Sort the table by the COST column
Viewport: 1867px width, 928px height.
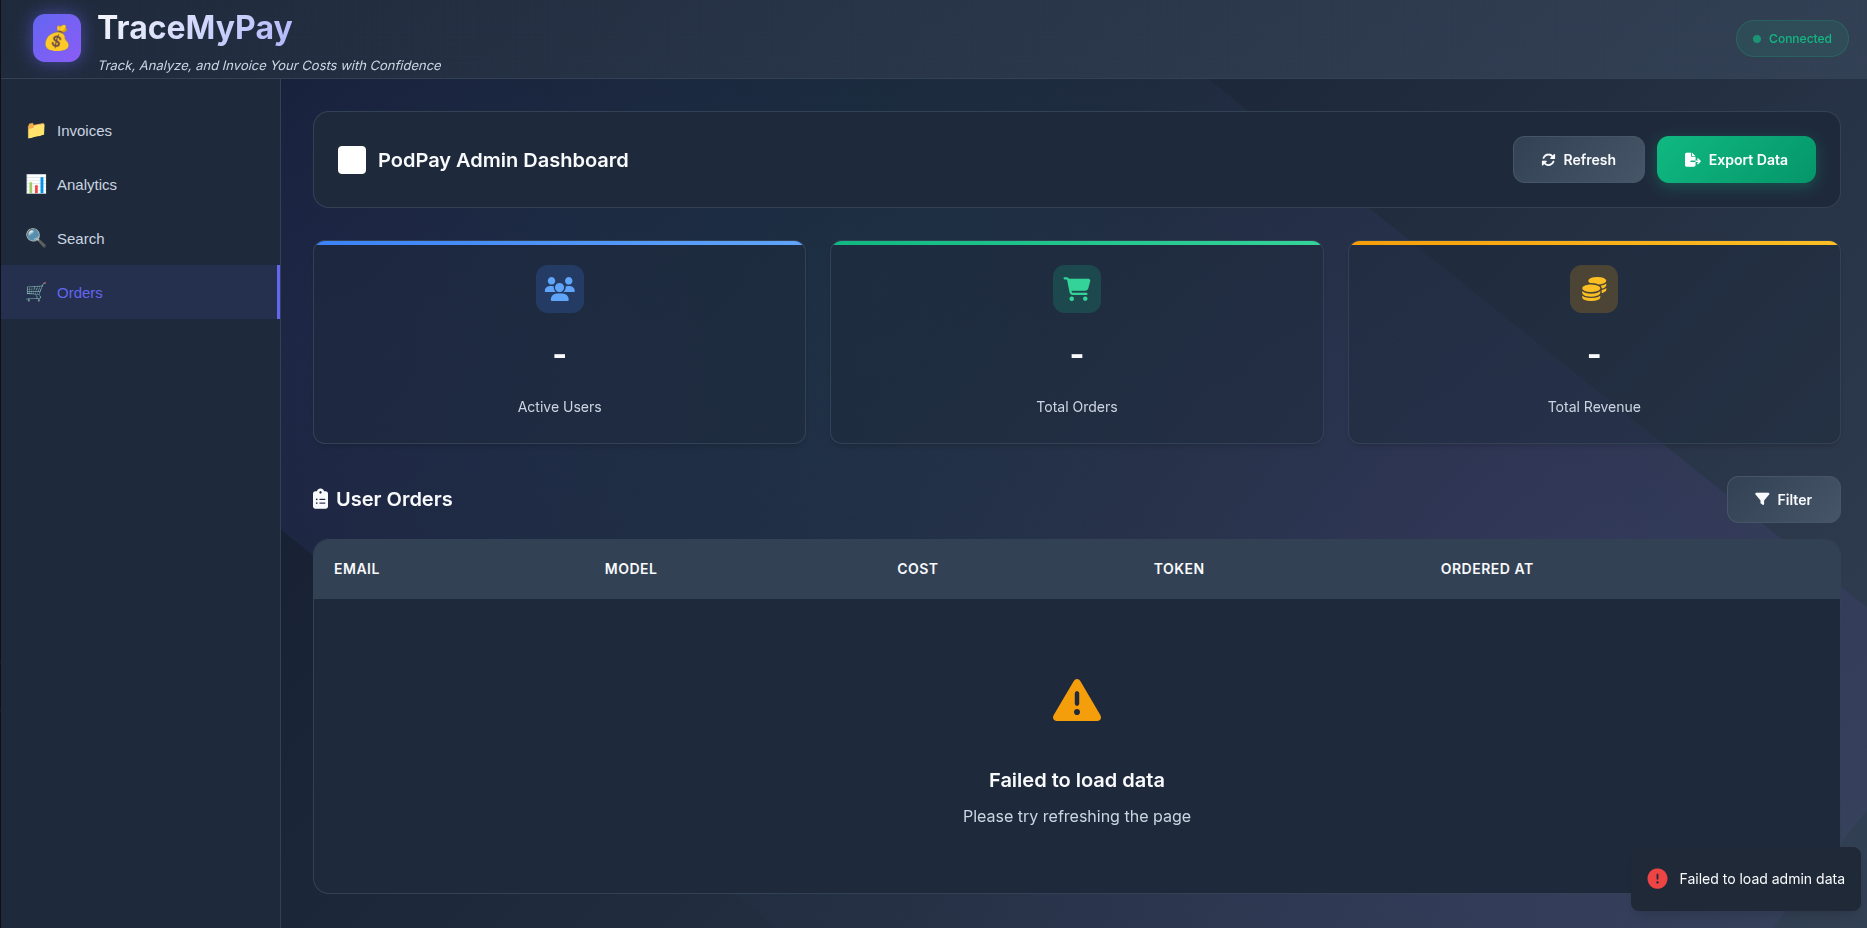917,568
